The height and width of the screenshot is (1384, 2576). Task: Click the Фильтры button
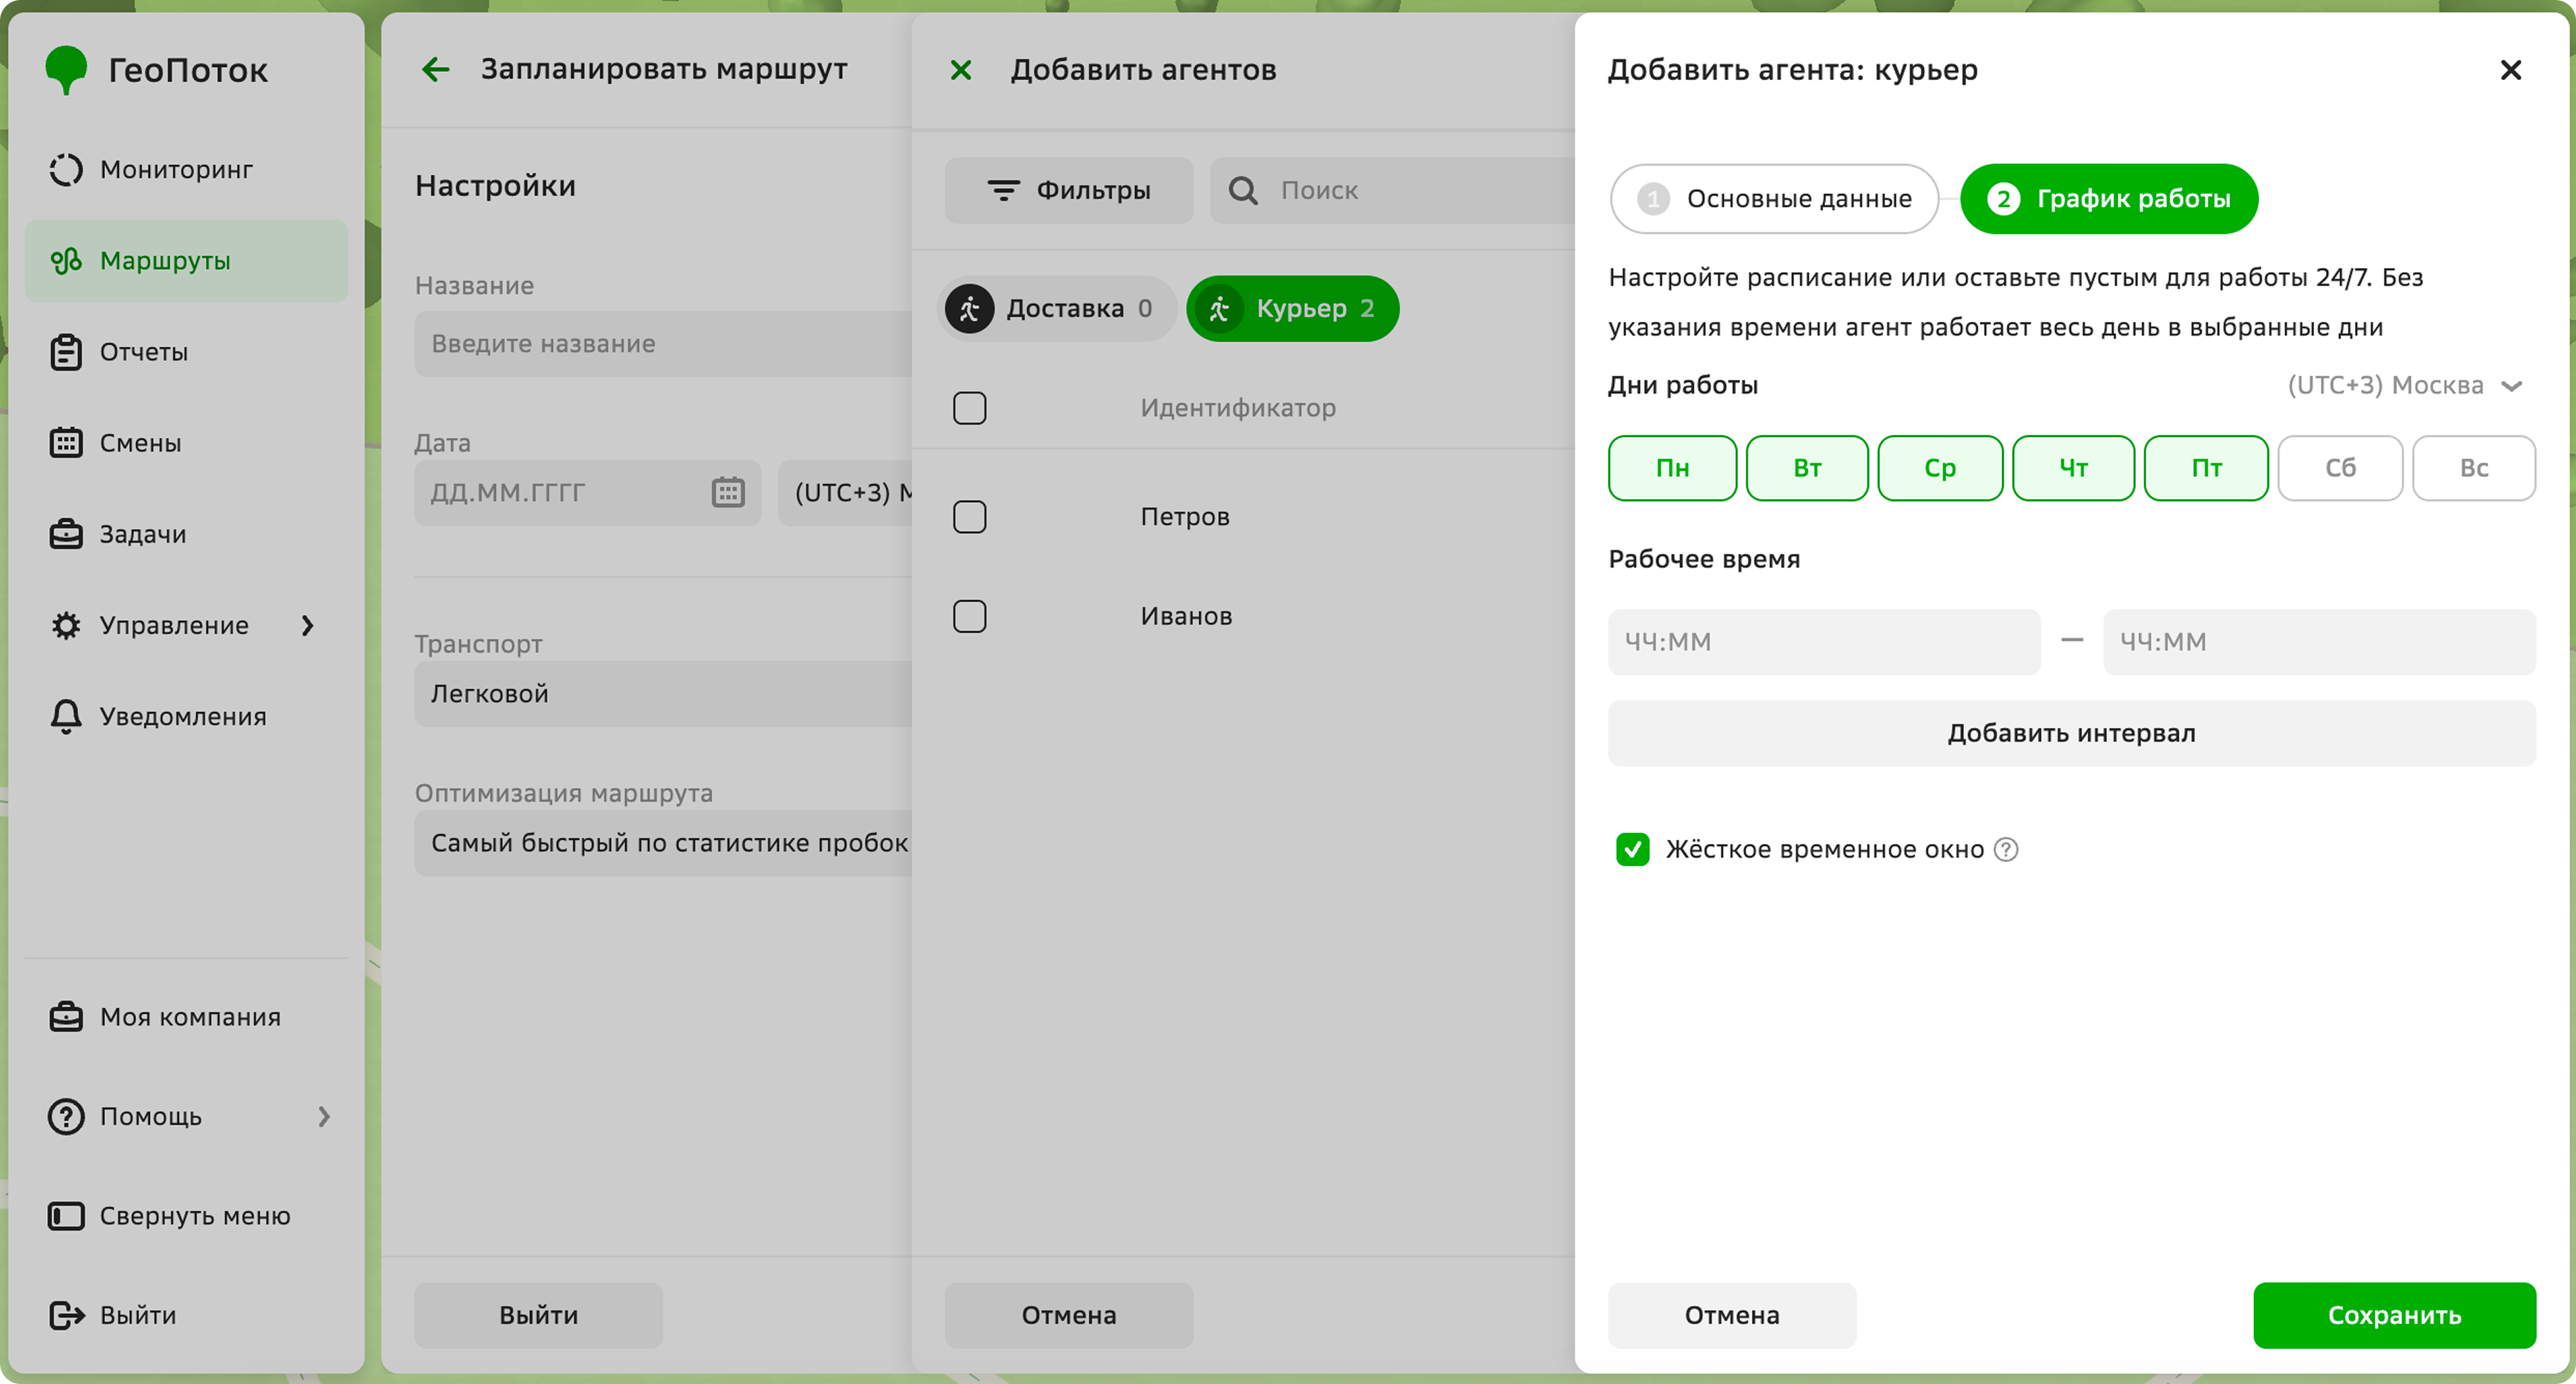[x=1069, y=190]
